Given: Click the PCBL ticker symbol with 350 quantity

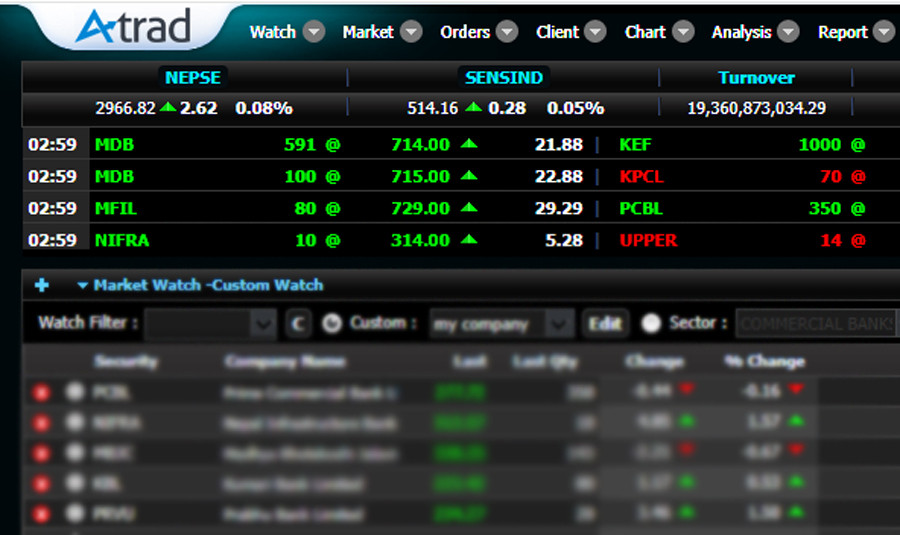Looking at the screenshot, I should 641,208.
